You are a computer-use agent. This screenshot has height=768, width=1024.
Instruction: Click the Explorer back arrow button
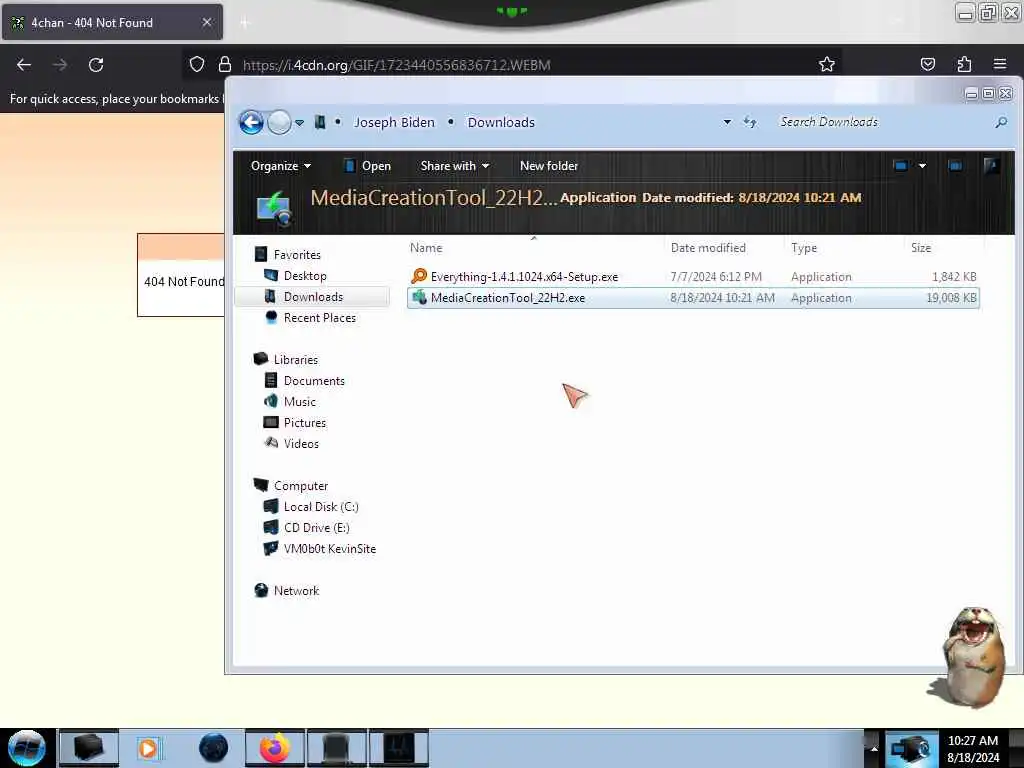(x=251, y=122)
